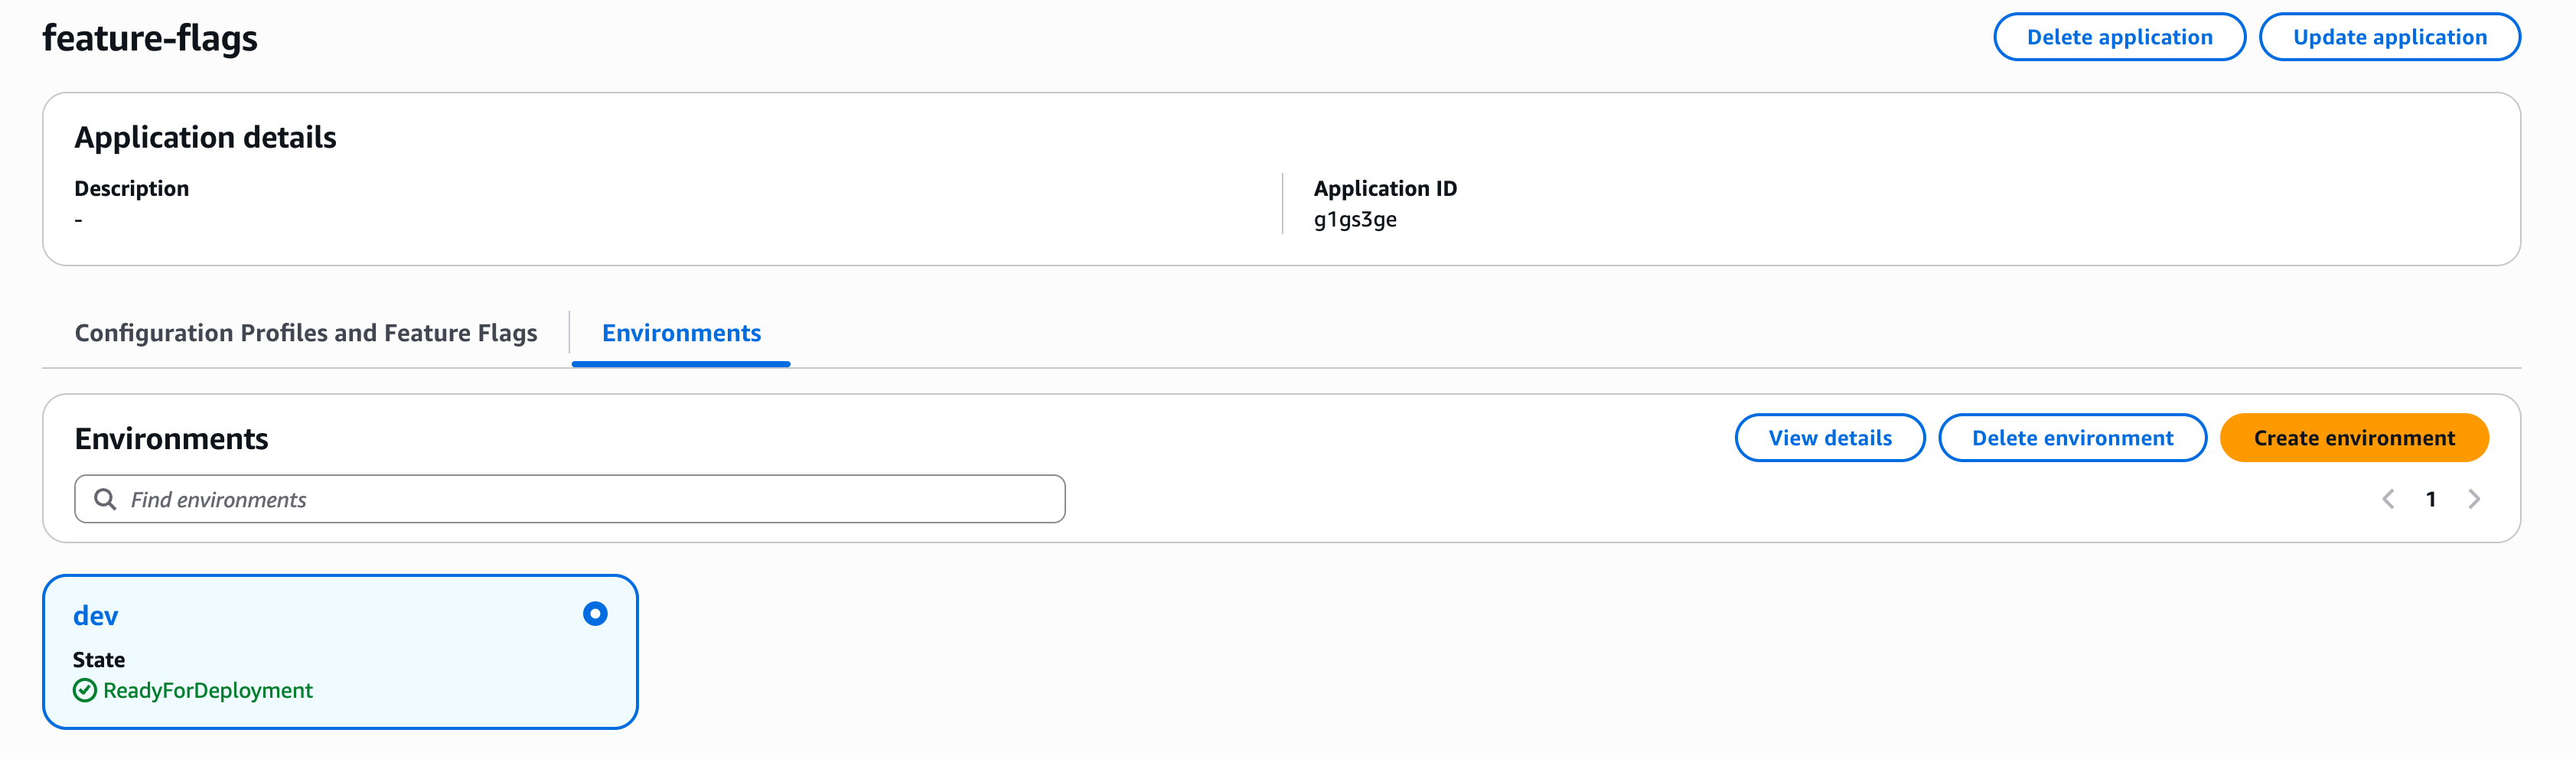Click Delete application button
Viewport: 2576px width, 759px height.
click(2119, 37)
